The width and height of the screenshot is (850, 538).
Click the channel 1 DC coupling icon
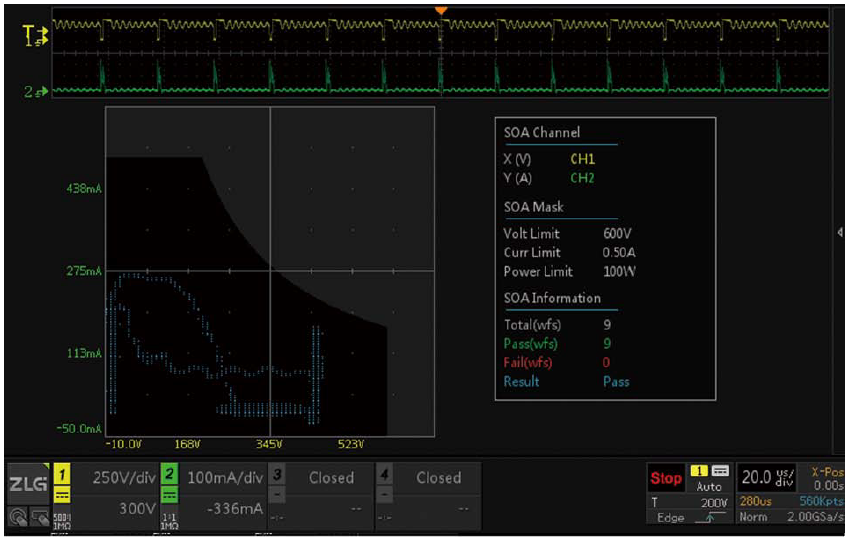[60, 493]
